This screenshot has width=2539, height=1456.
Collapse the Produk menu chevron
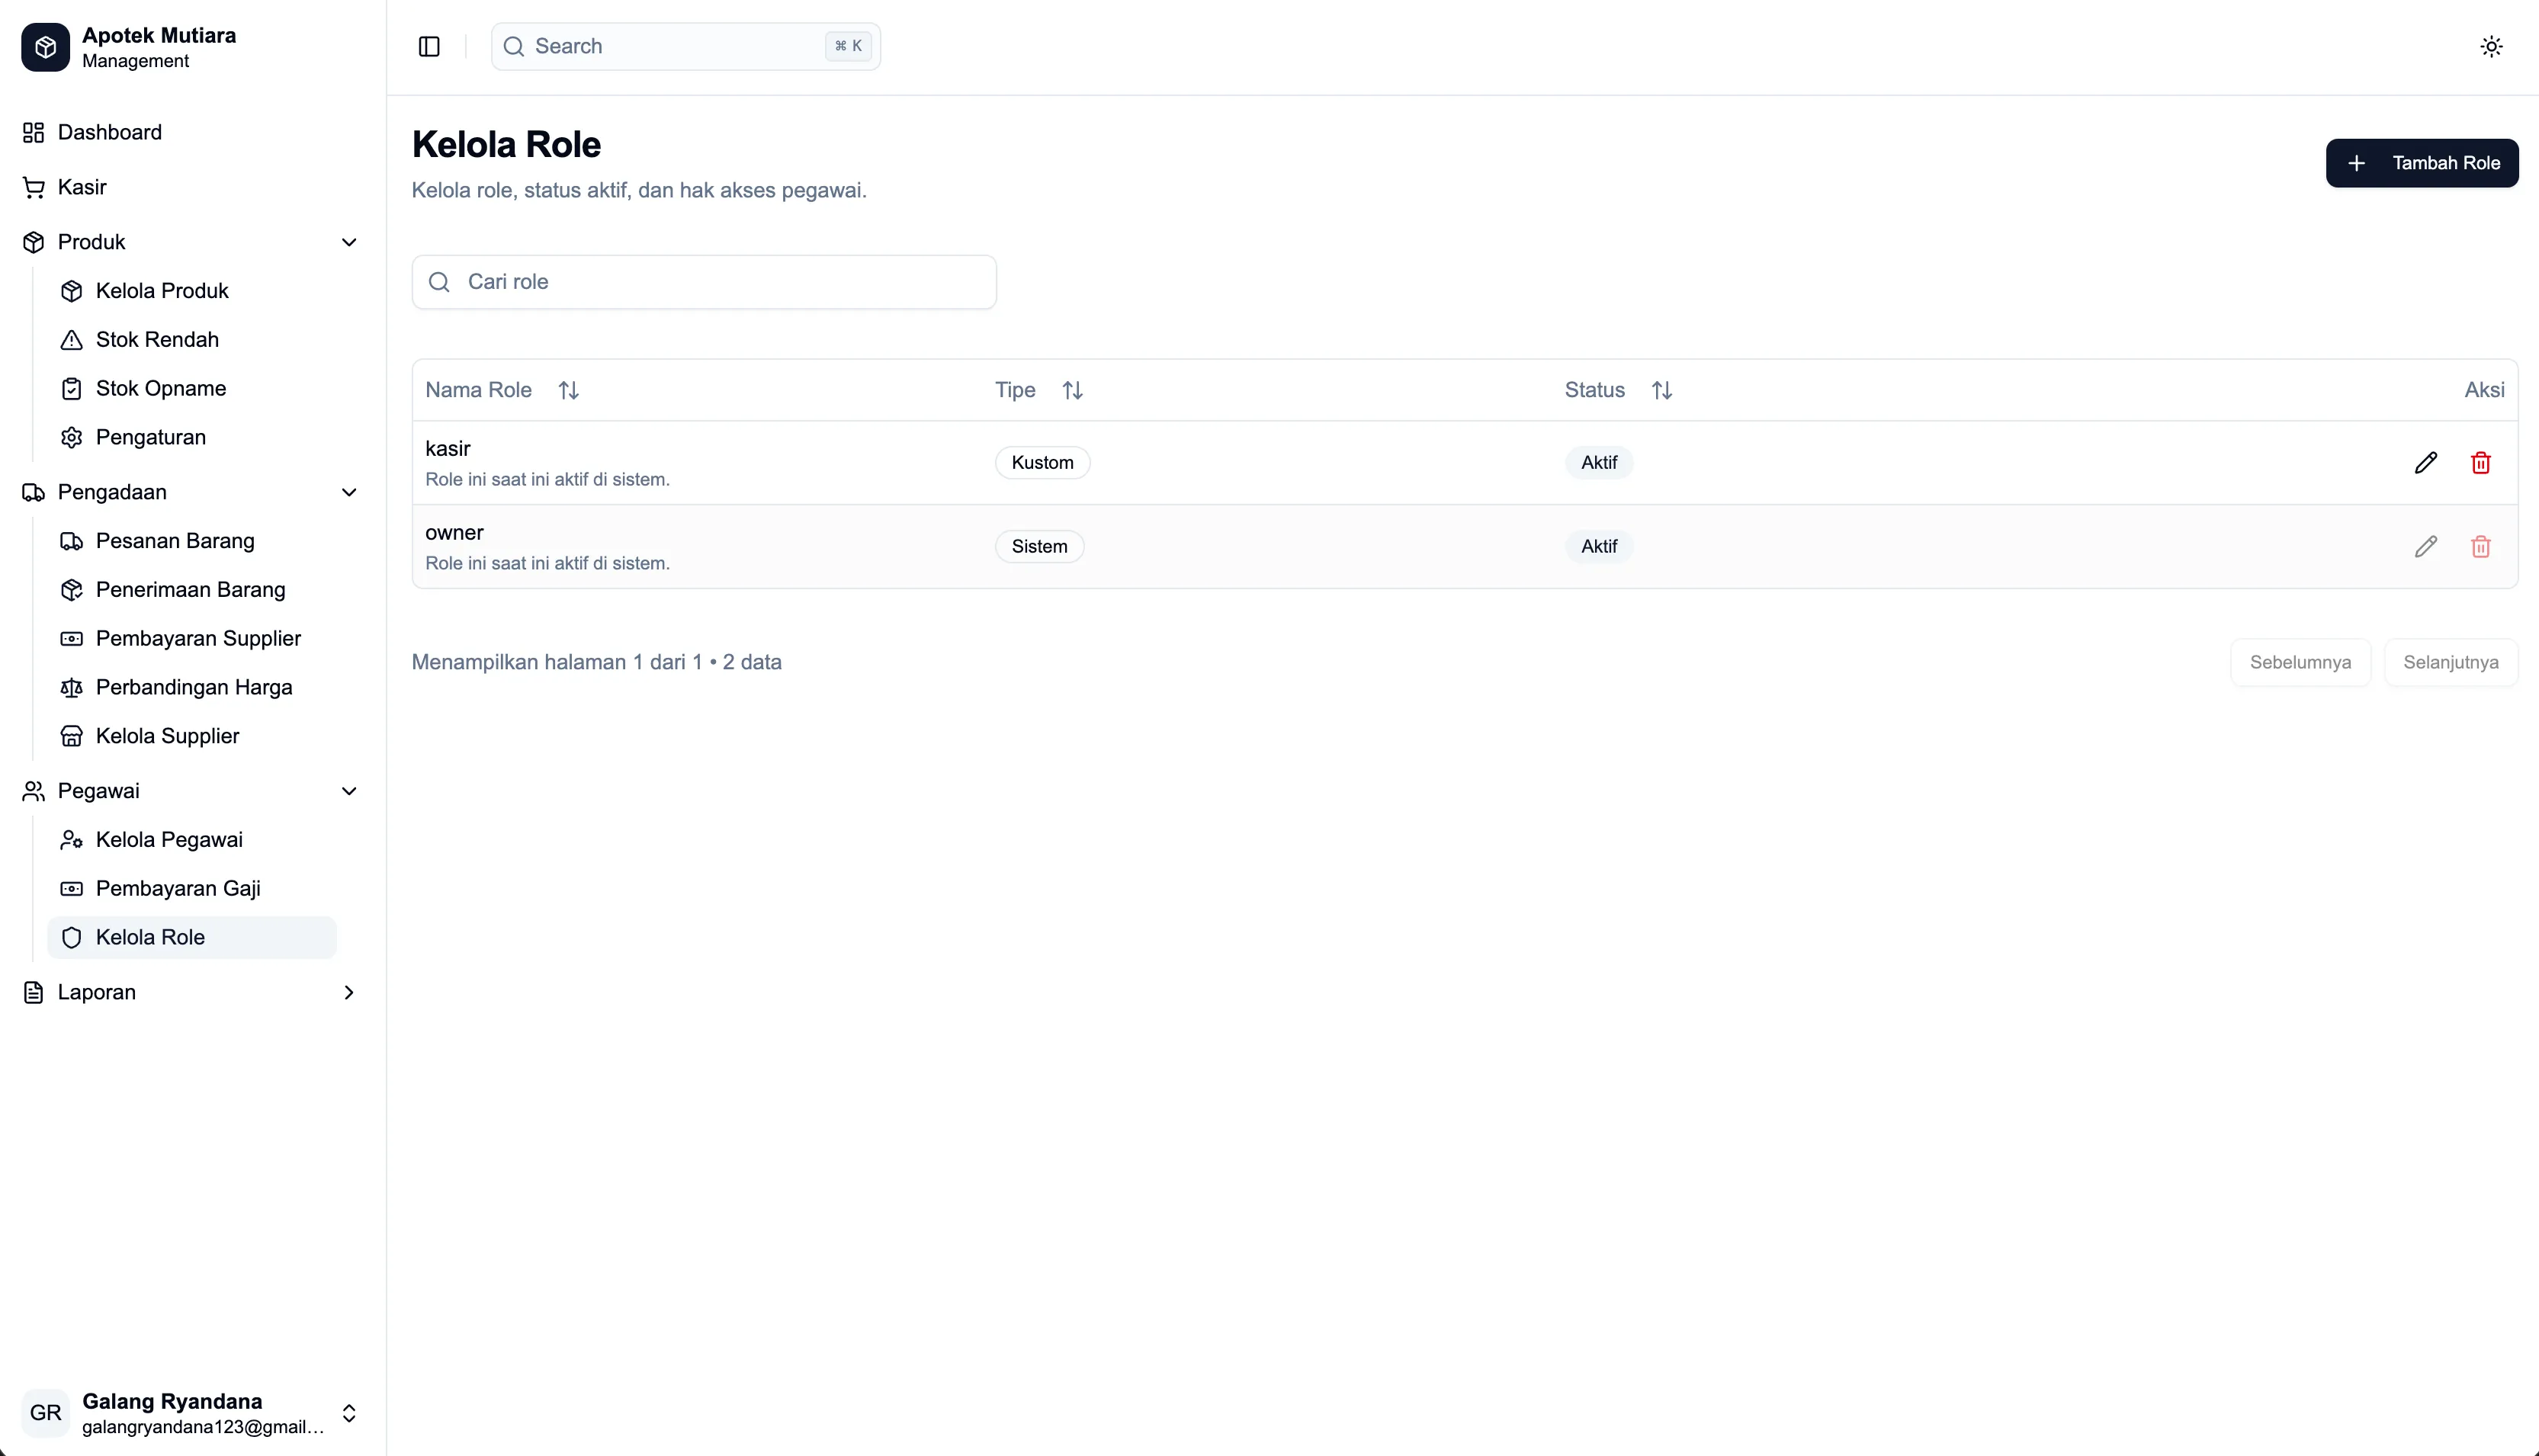coord(349,242)
